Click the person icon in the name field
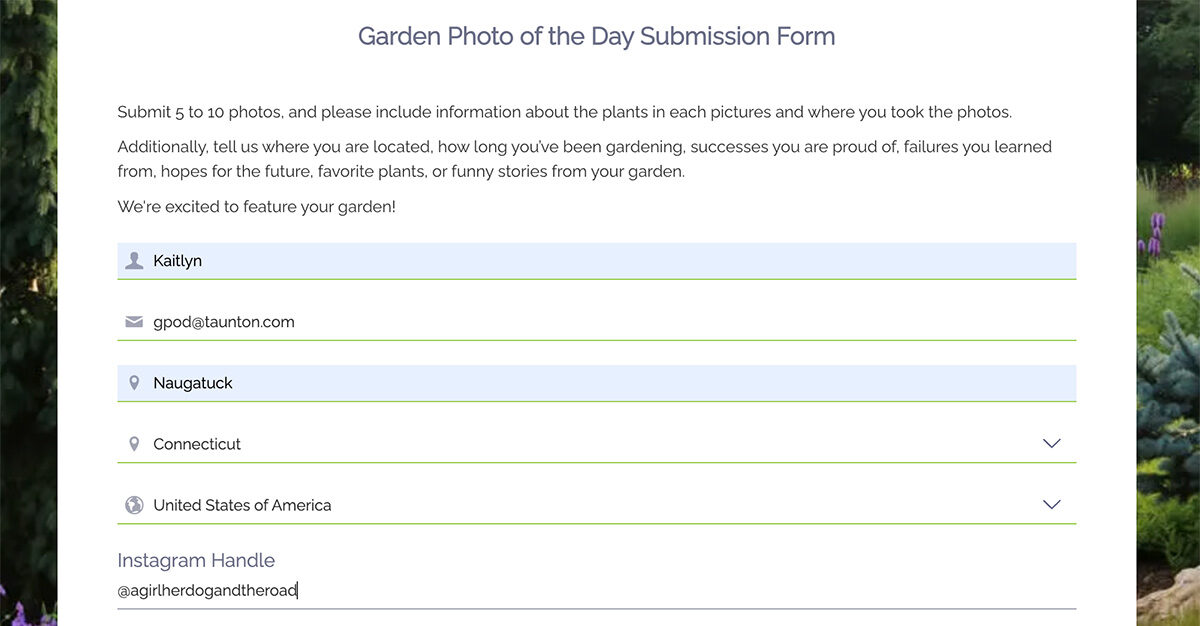This screenshot has height=626, width=1200. pos(134,261)
